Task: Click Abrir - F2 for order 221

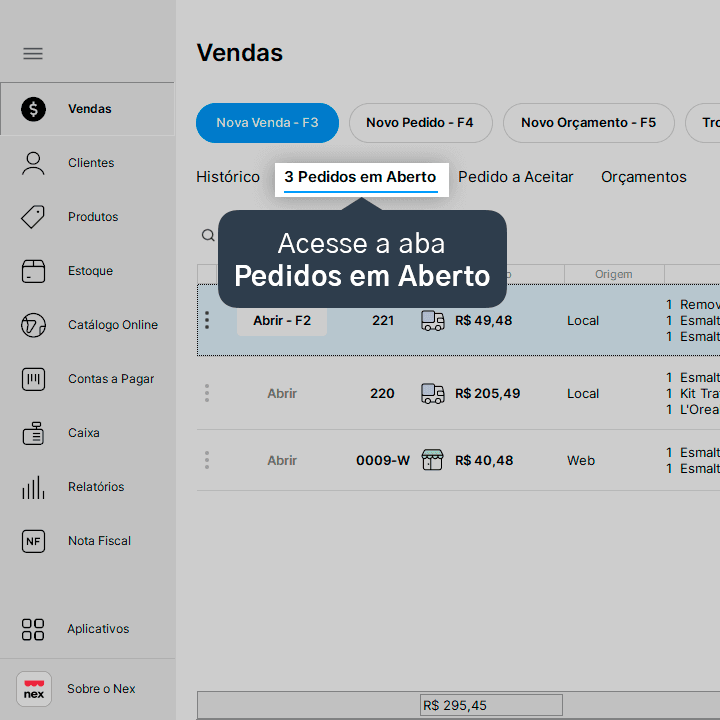Action: pos(282,321)
